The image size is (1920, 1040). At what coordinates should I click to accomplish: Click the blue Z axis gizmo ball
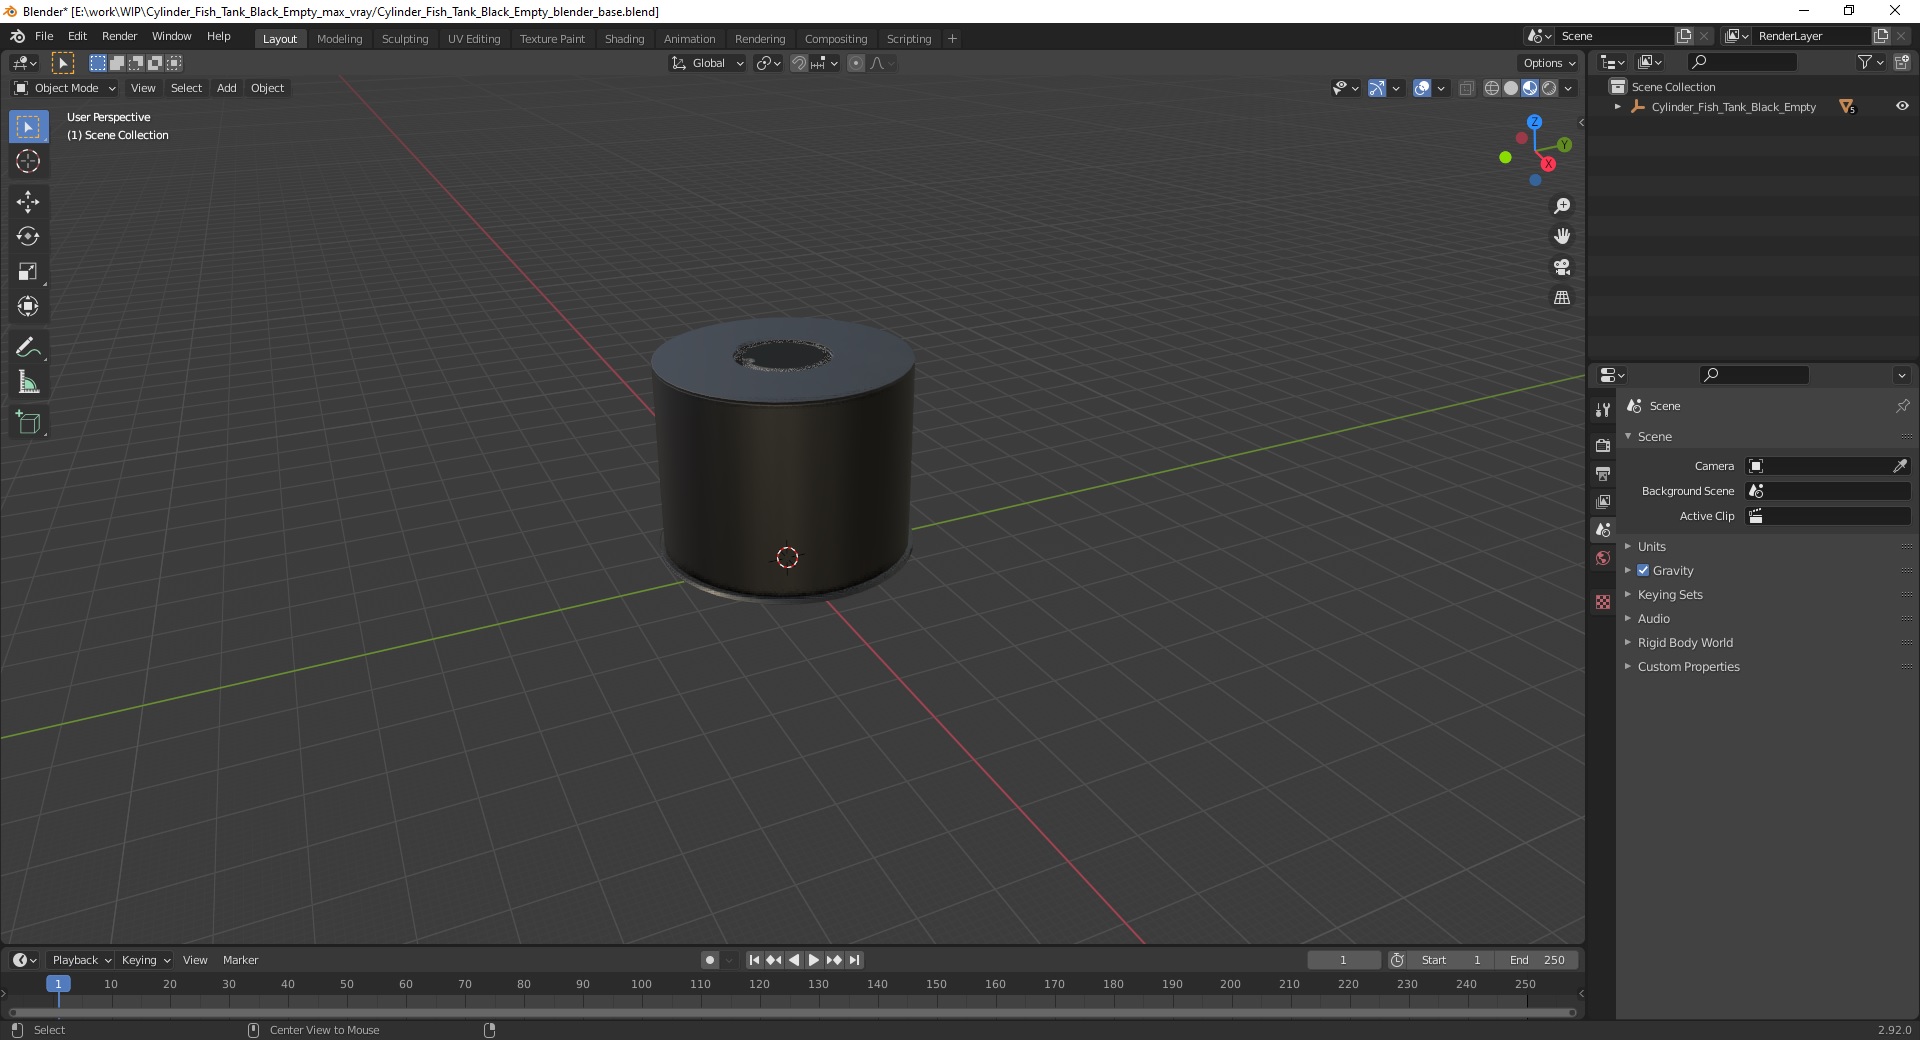coord(1534,122)
